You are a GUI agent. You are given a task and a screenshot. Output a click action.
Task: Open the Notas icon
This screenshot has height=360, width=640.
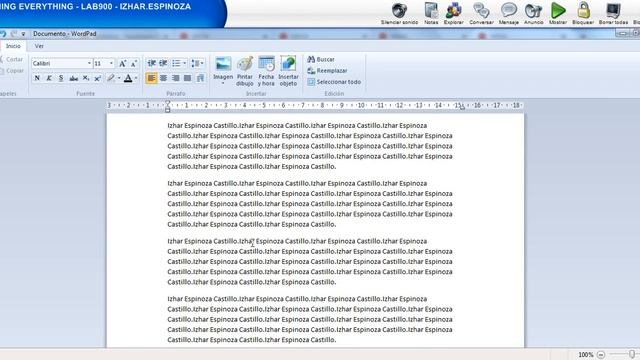(431, 13)
